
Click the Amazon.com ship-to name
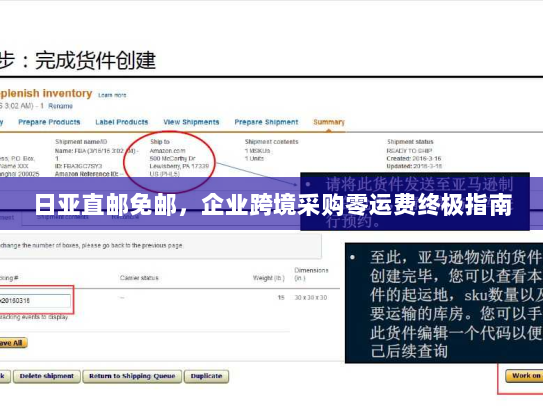(x=168, y=151)
